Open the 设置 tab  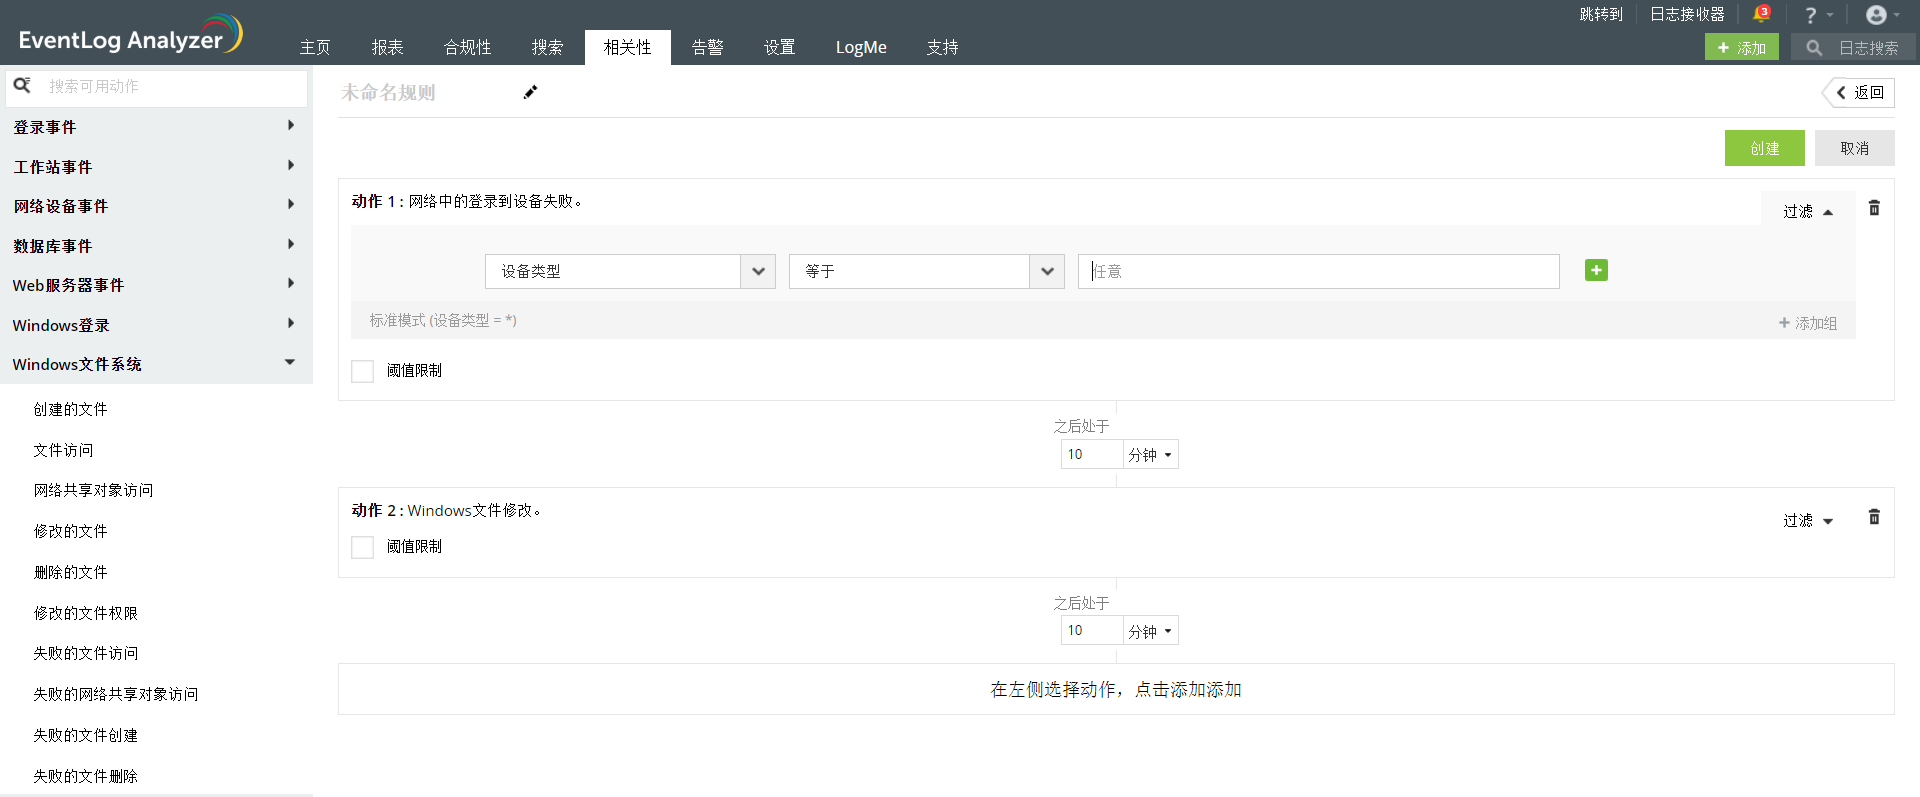[779, 47]
